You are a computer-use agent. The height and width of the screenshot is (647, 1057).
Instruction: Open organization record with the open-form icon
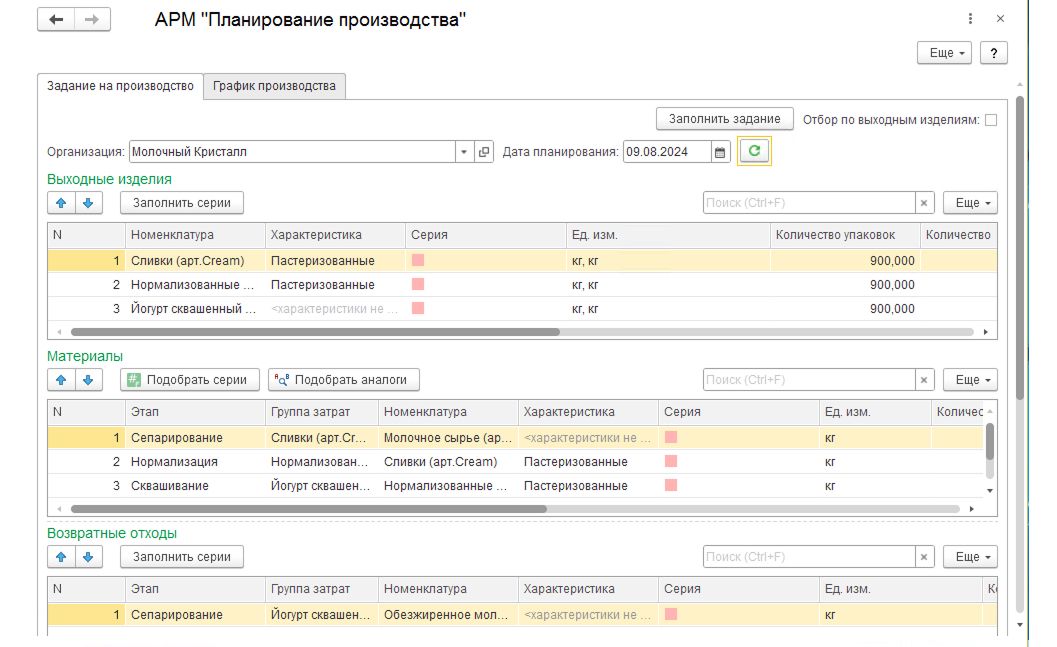483,152
